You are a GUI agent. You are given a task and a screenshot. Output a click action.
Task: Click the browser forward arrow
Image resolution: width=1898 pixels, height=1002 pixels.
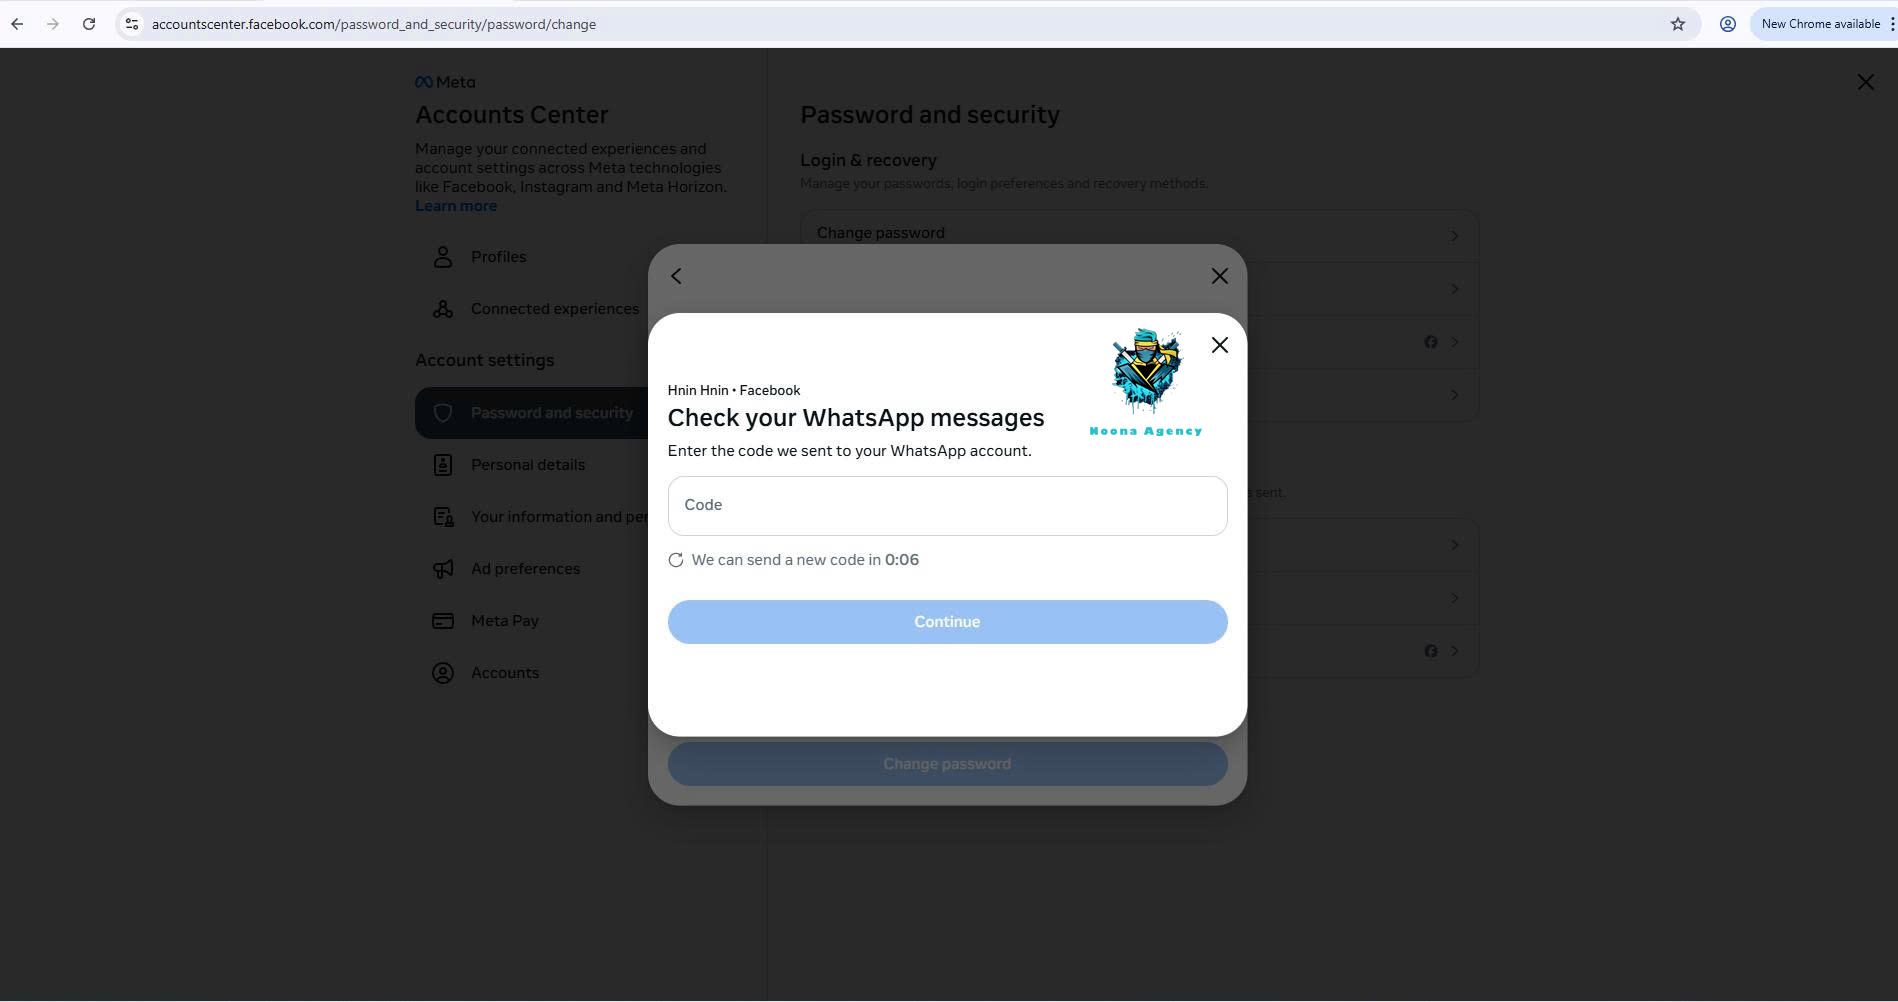pos(53,24)
